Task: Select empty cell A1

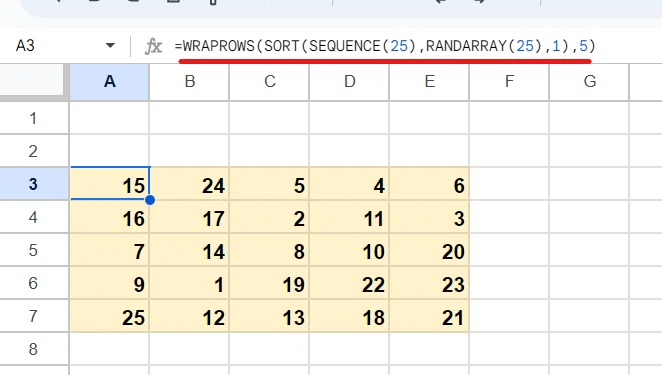Action: (x=110, y=118)
